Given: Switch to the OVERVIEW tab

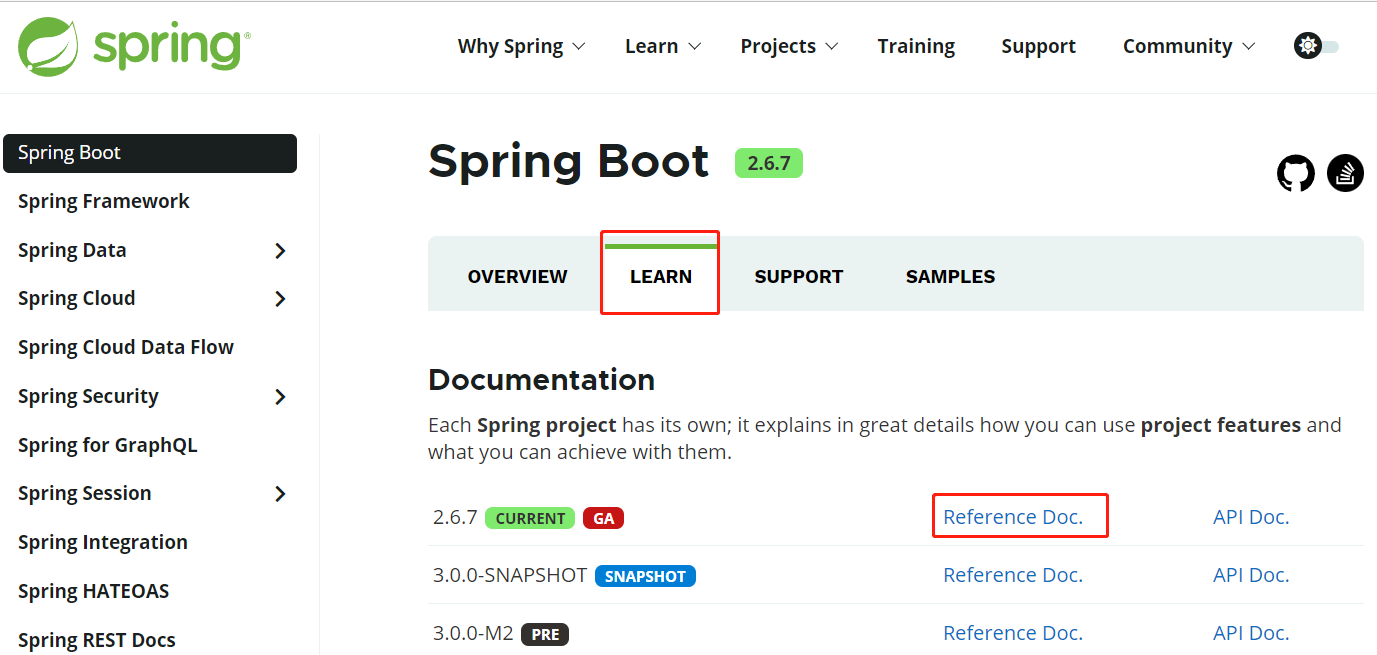Looking at the screenshot, I should coord(517,277).
